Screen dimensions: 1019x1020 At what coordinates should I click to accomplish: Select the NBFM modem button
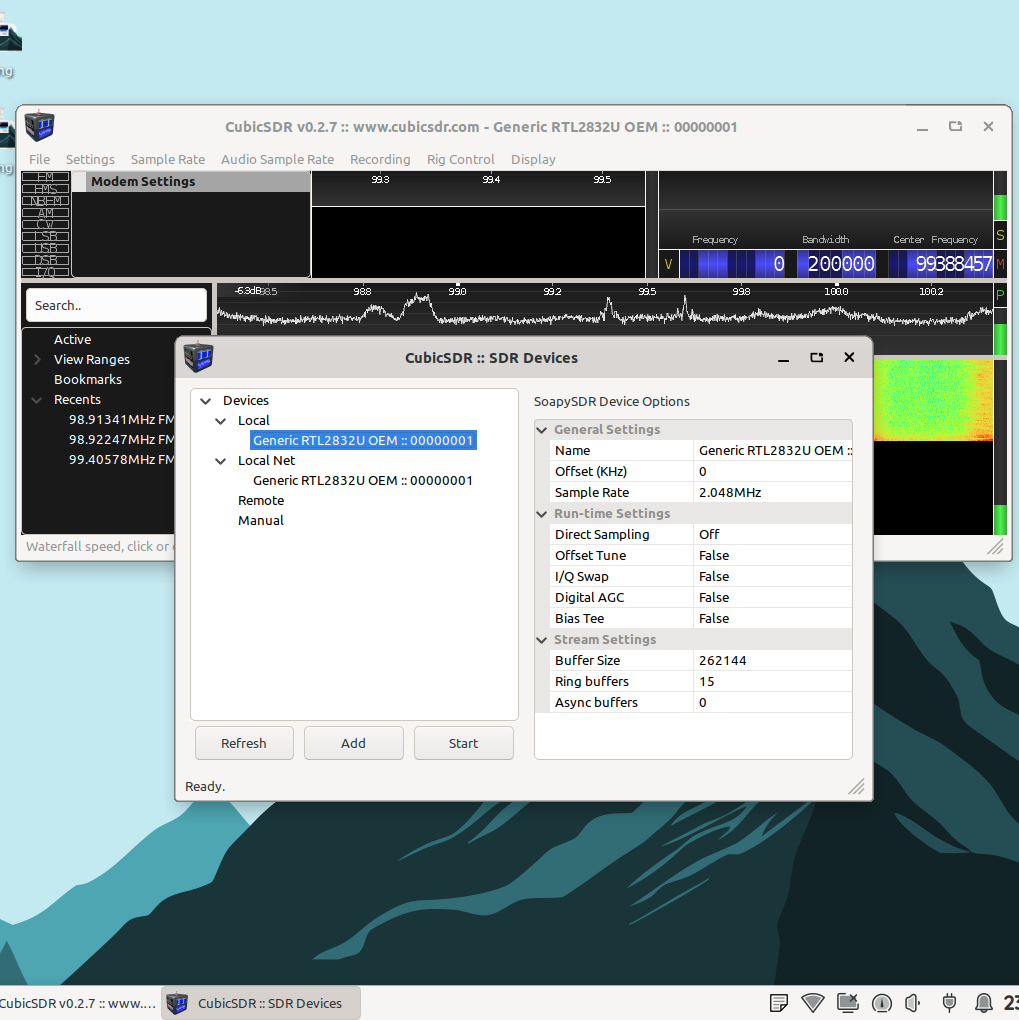46,201
